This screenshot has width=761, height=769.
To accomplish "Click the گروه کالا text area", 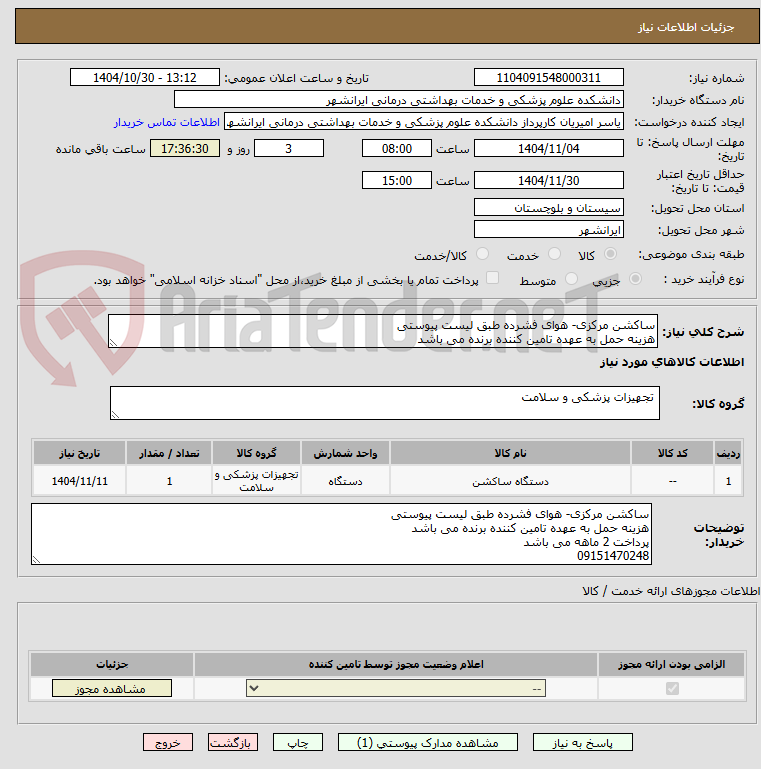I will 385,403.
